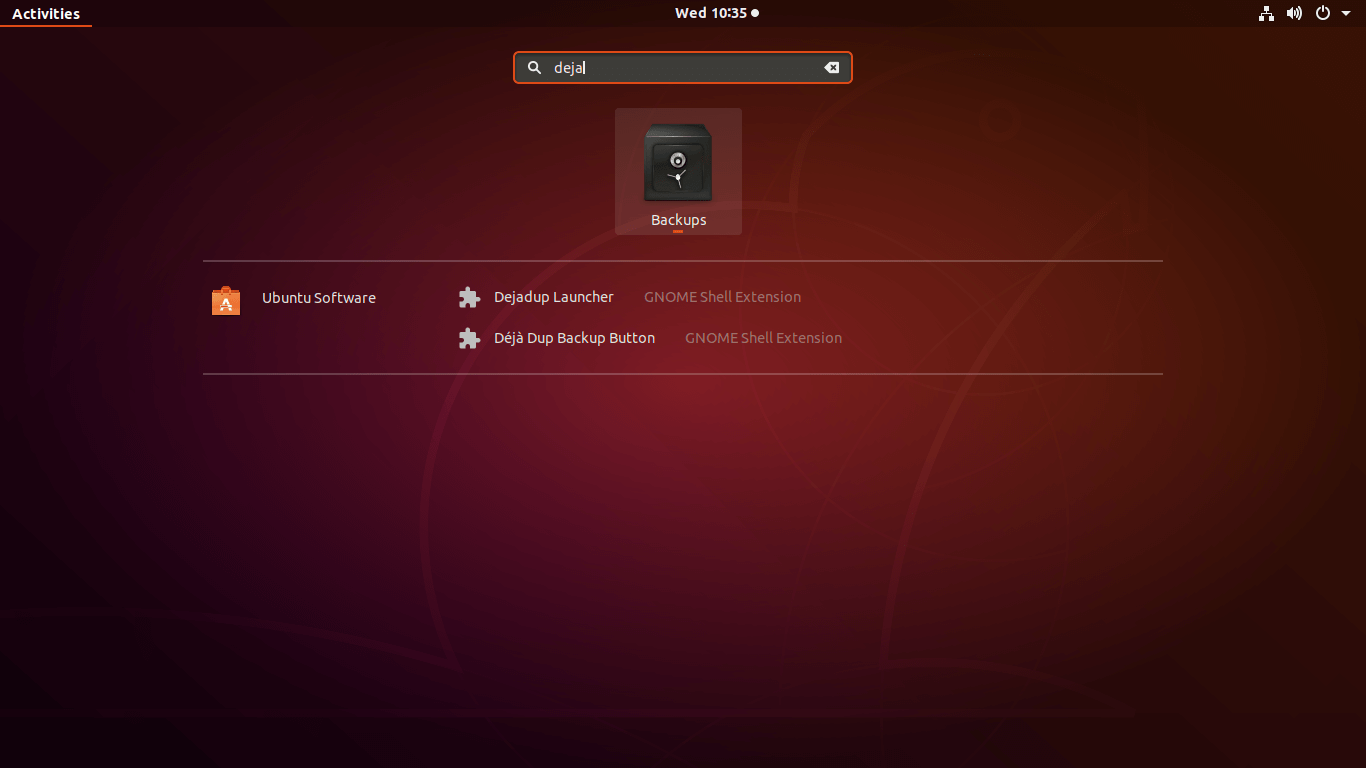Image resolution: width=1366 pixels, height=768 pixels.
Task: Click the power icon in top bar
Action: [1323, 13]
